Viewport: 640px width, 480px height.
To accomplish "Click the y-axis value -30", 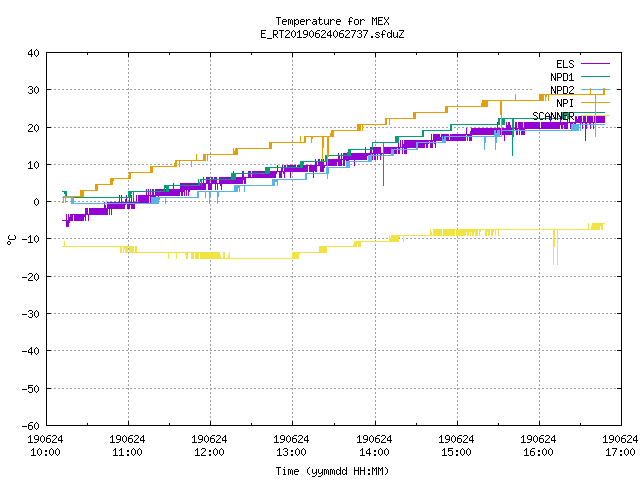I will click(x=31, y=314).
